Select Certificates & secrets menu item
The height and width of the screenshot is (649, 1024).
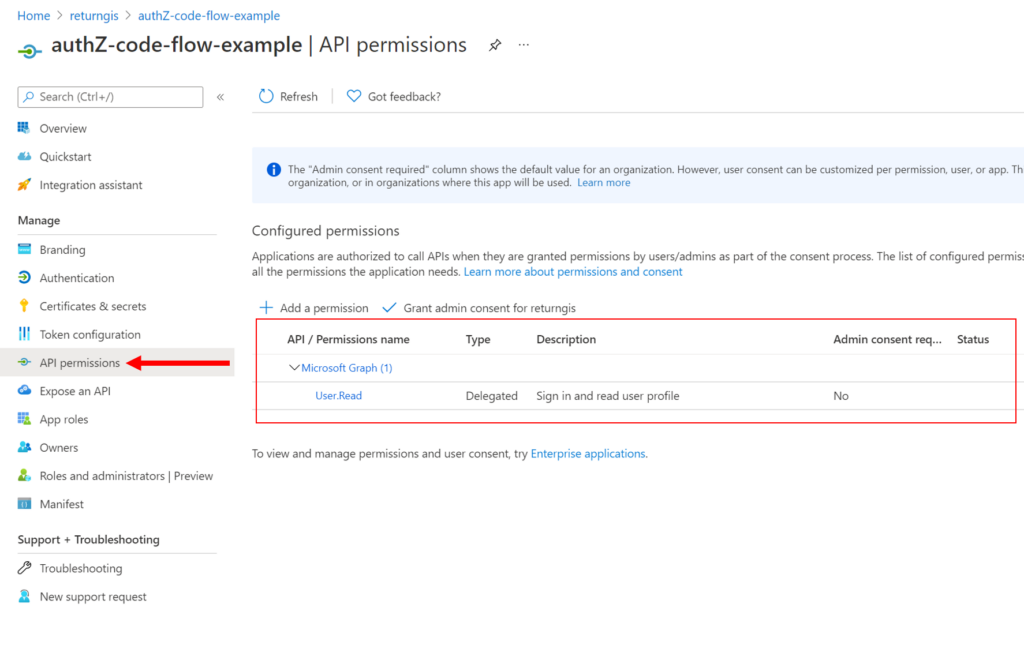pyautogui.click(x=93, y=306)
